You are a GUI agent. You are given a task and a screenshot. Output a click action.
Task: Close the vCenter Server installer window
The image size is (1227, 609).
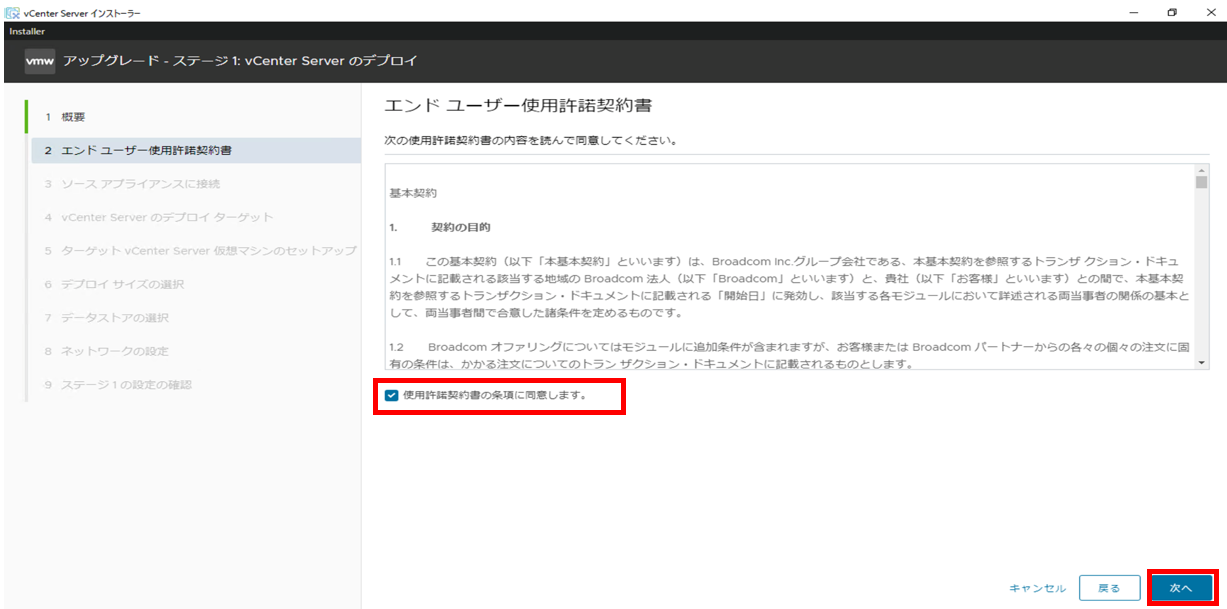(x=1210, y=11)
